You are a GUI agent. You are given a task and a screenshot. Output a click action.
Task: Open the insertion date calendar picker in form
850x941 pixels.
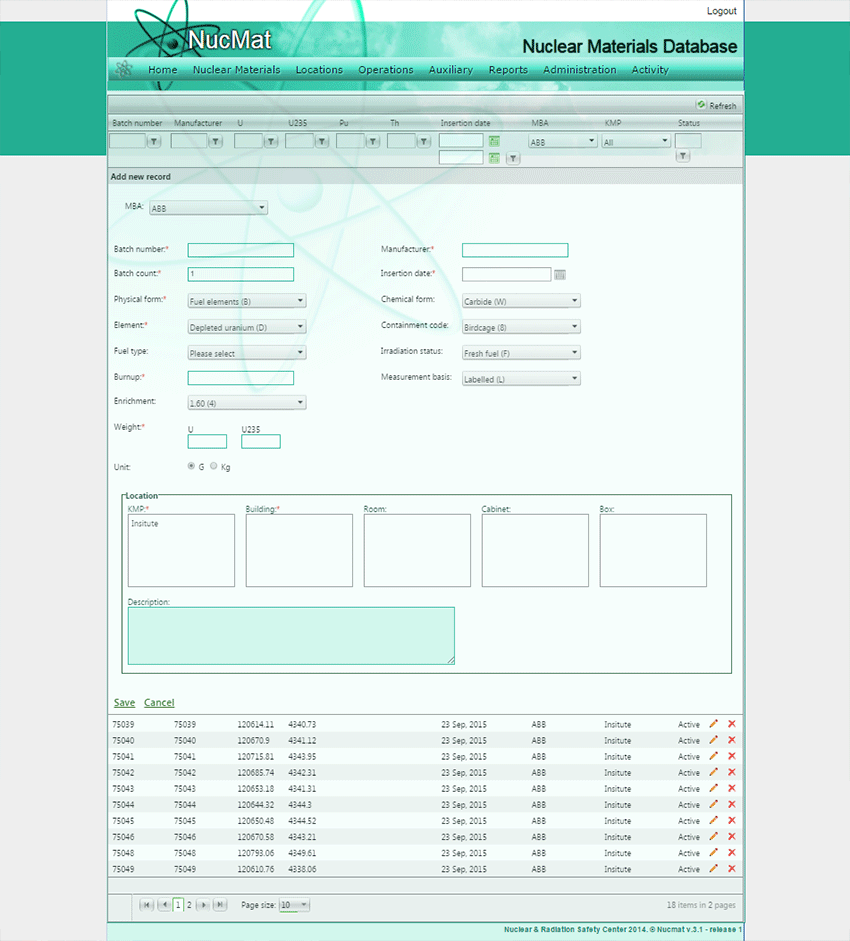point(560,274)
